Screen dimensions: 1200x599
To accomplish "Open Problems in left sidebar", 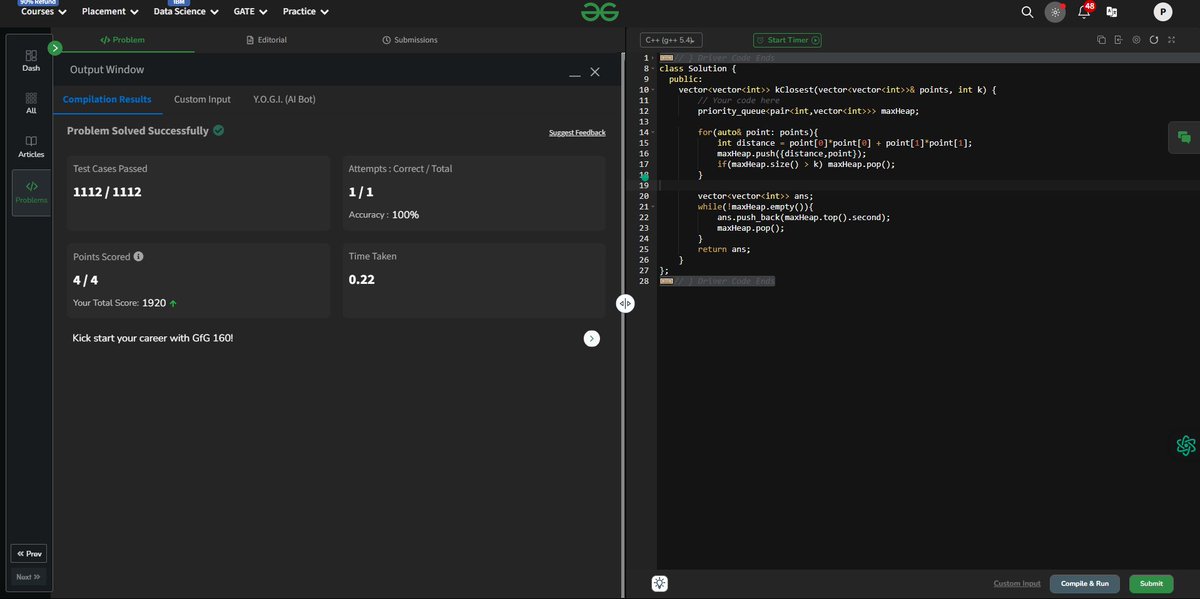I will pos(31,193).
